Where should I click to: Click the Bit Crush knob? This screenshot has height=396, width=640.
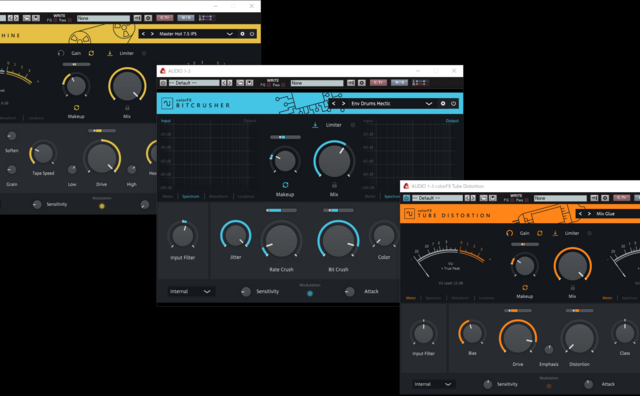tap(338, 240)
